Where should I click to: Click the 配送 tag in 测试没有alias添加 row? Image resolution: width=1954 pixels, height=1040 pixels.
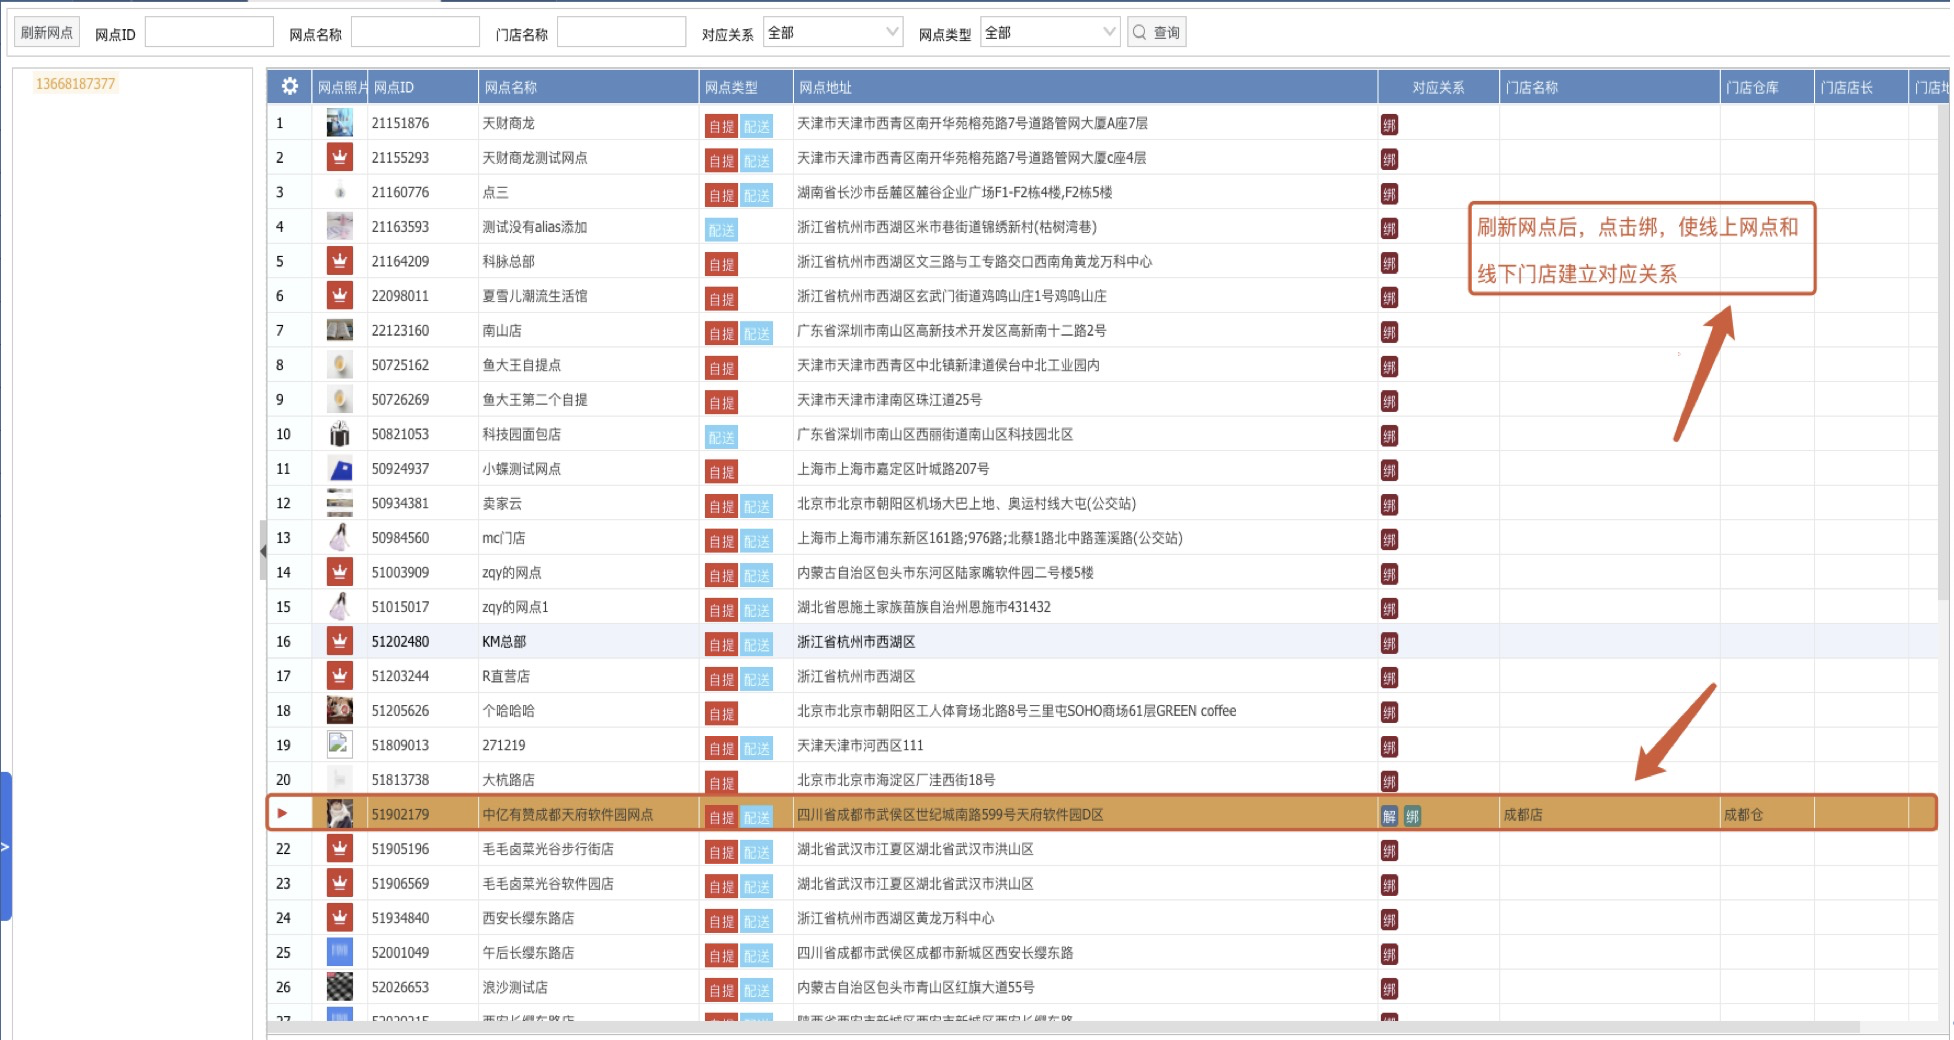click(721, 230)
